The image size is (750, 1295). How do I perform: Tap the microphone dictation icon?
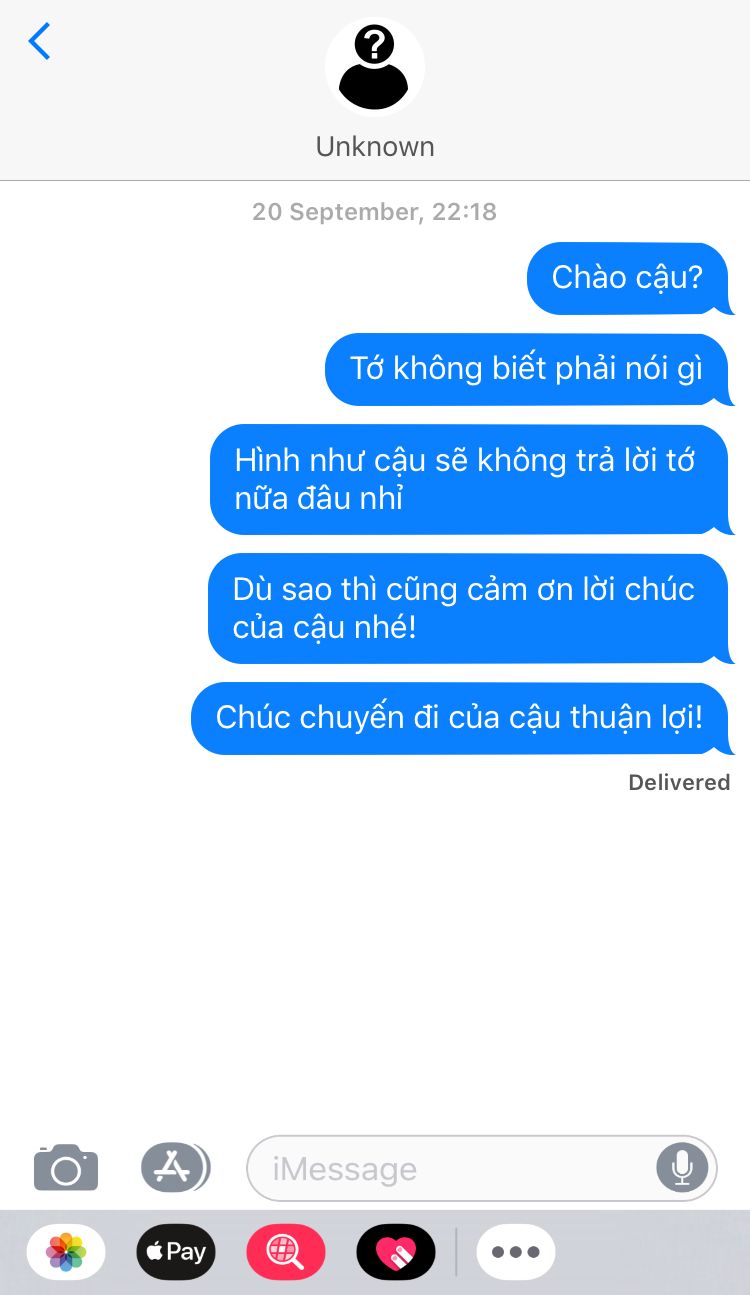coord(682,1167)
